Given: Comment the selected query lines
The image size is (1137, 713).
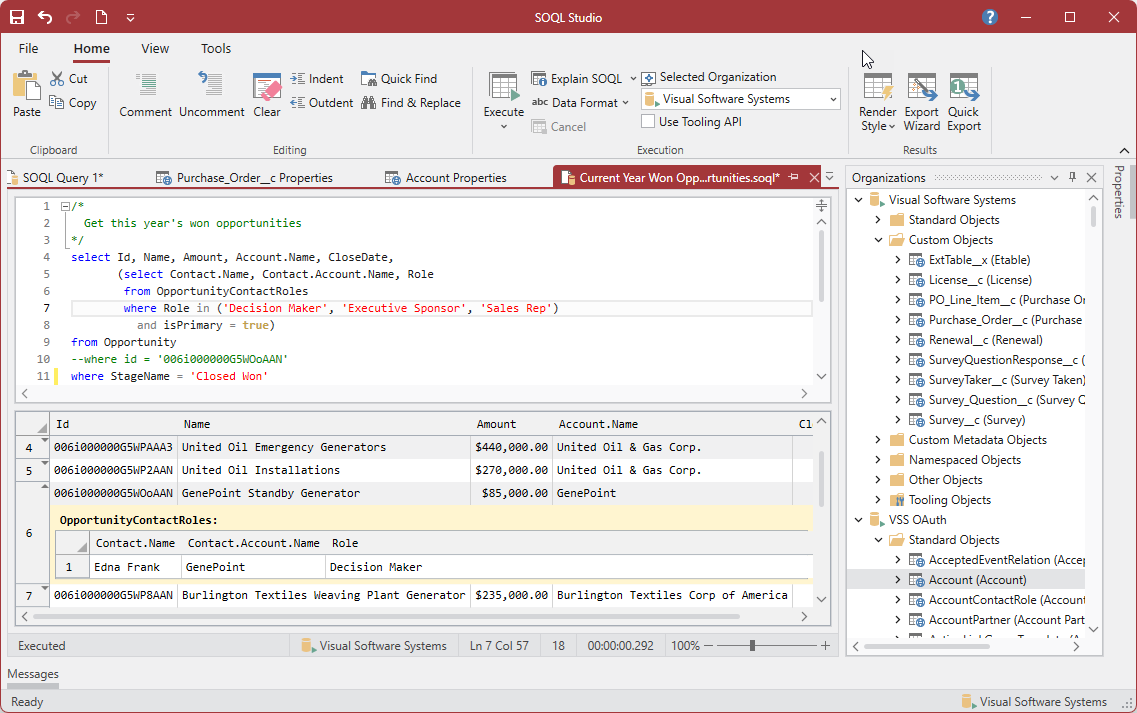Looking at the screenshot, I should click(x=146, y=94).
